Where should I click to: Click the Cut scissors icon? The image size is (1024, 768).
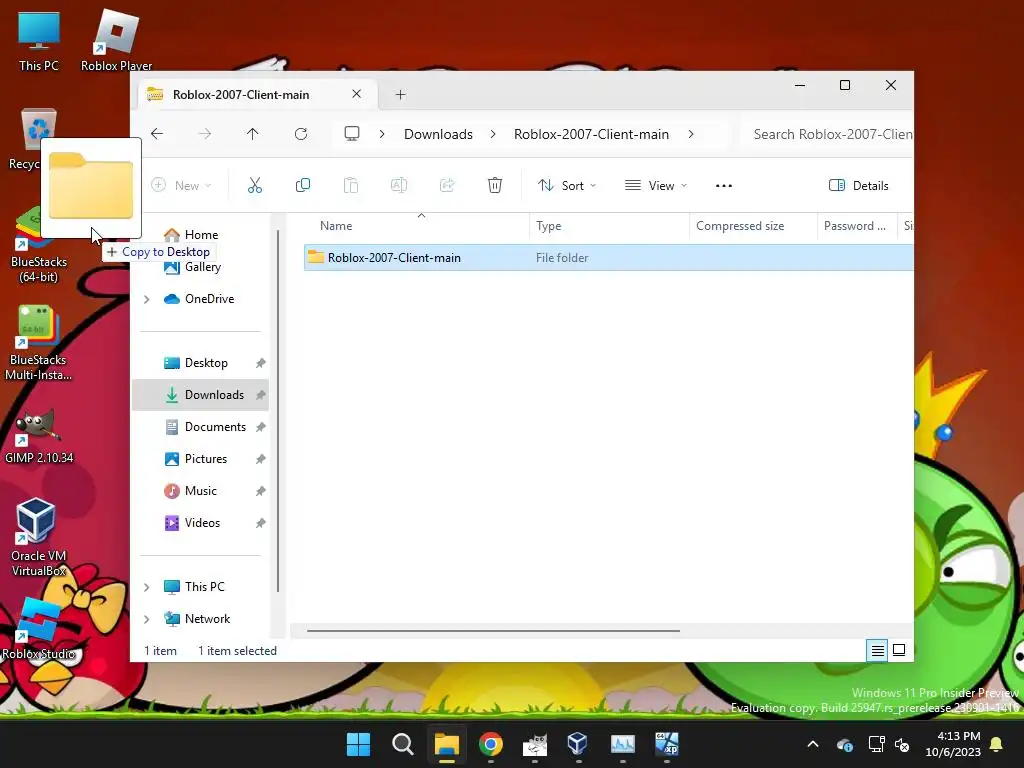(255, 185)
